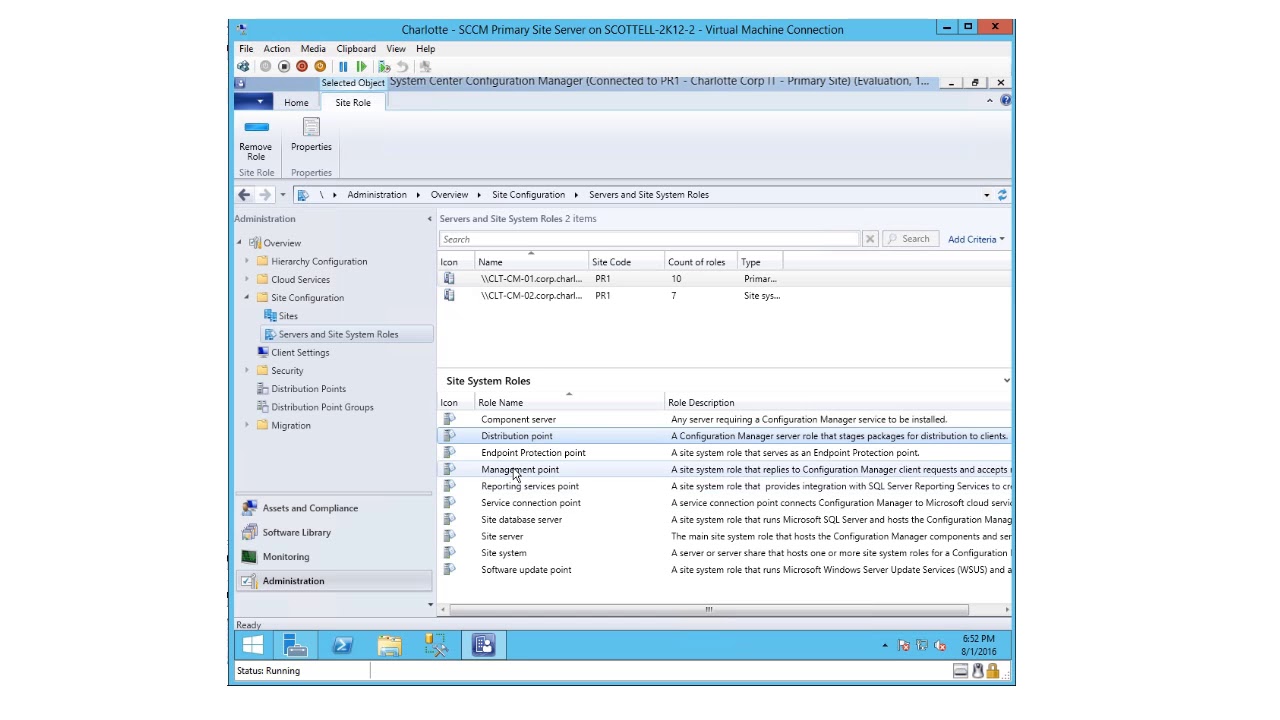Expand the Security tree node
Viewport: 1280px width, 720px height.
[x=247, y=371]
